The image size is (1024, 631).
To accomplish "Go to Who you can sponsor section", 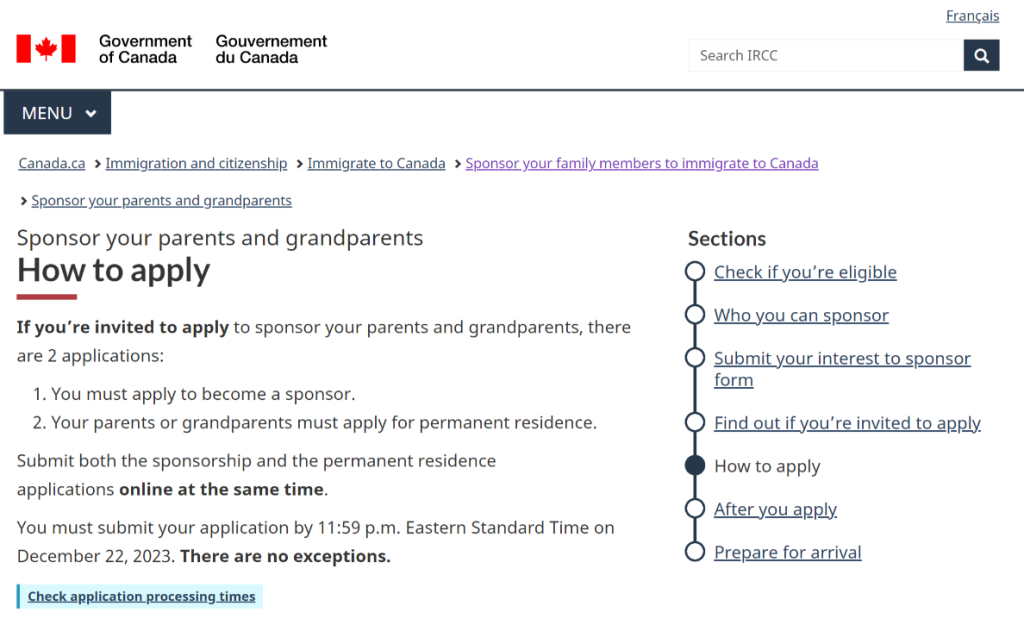I will click(x=801, y=315).
